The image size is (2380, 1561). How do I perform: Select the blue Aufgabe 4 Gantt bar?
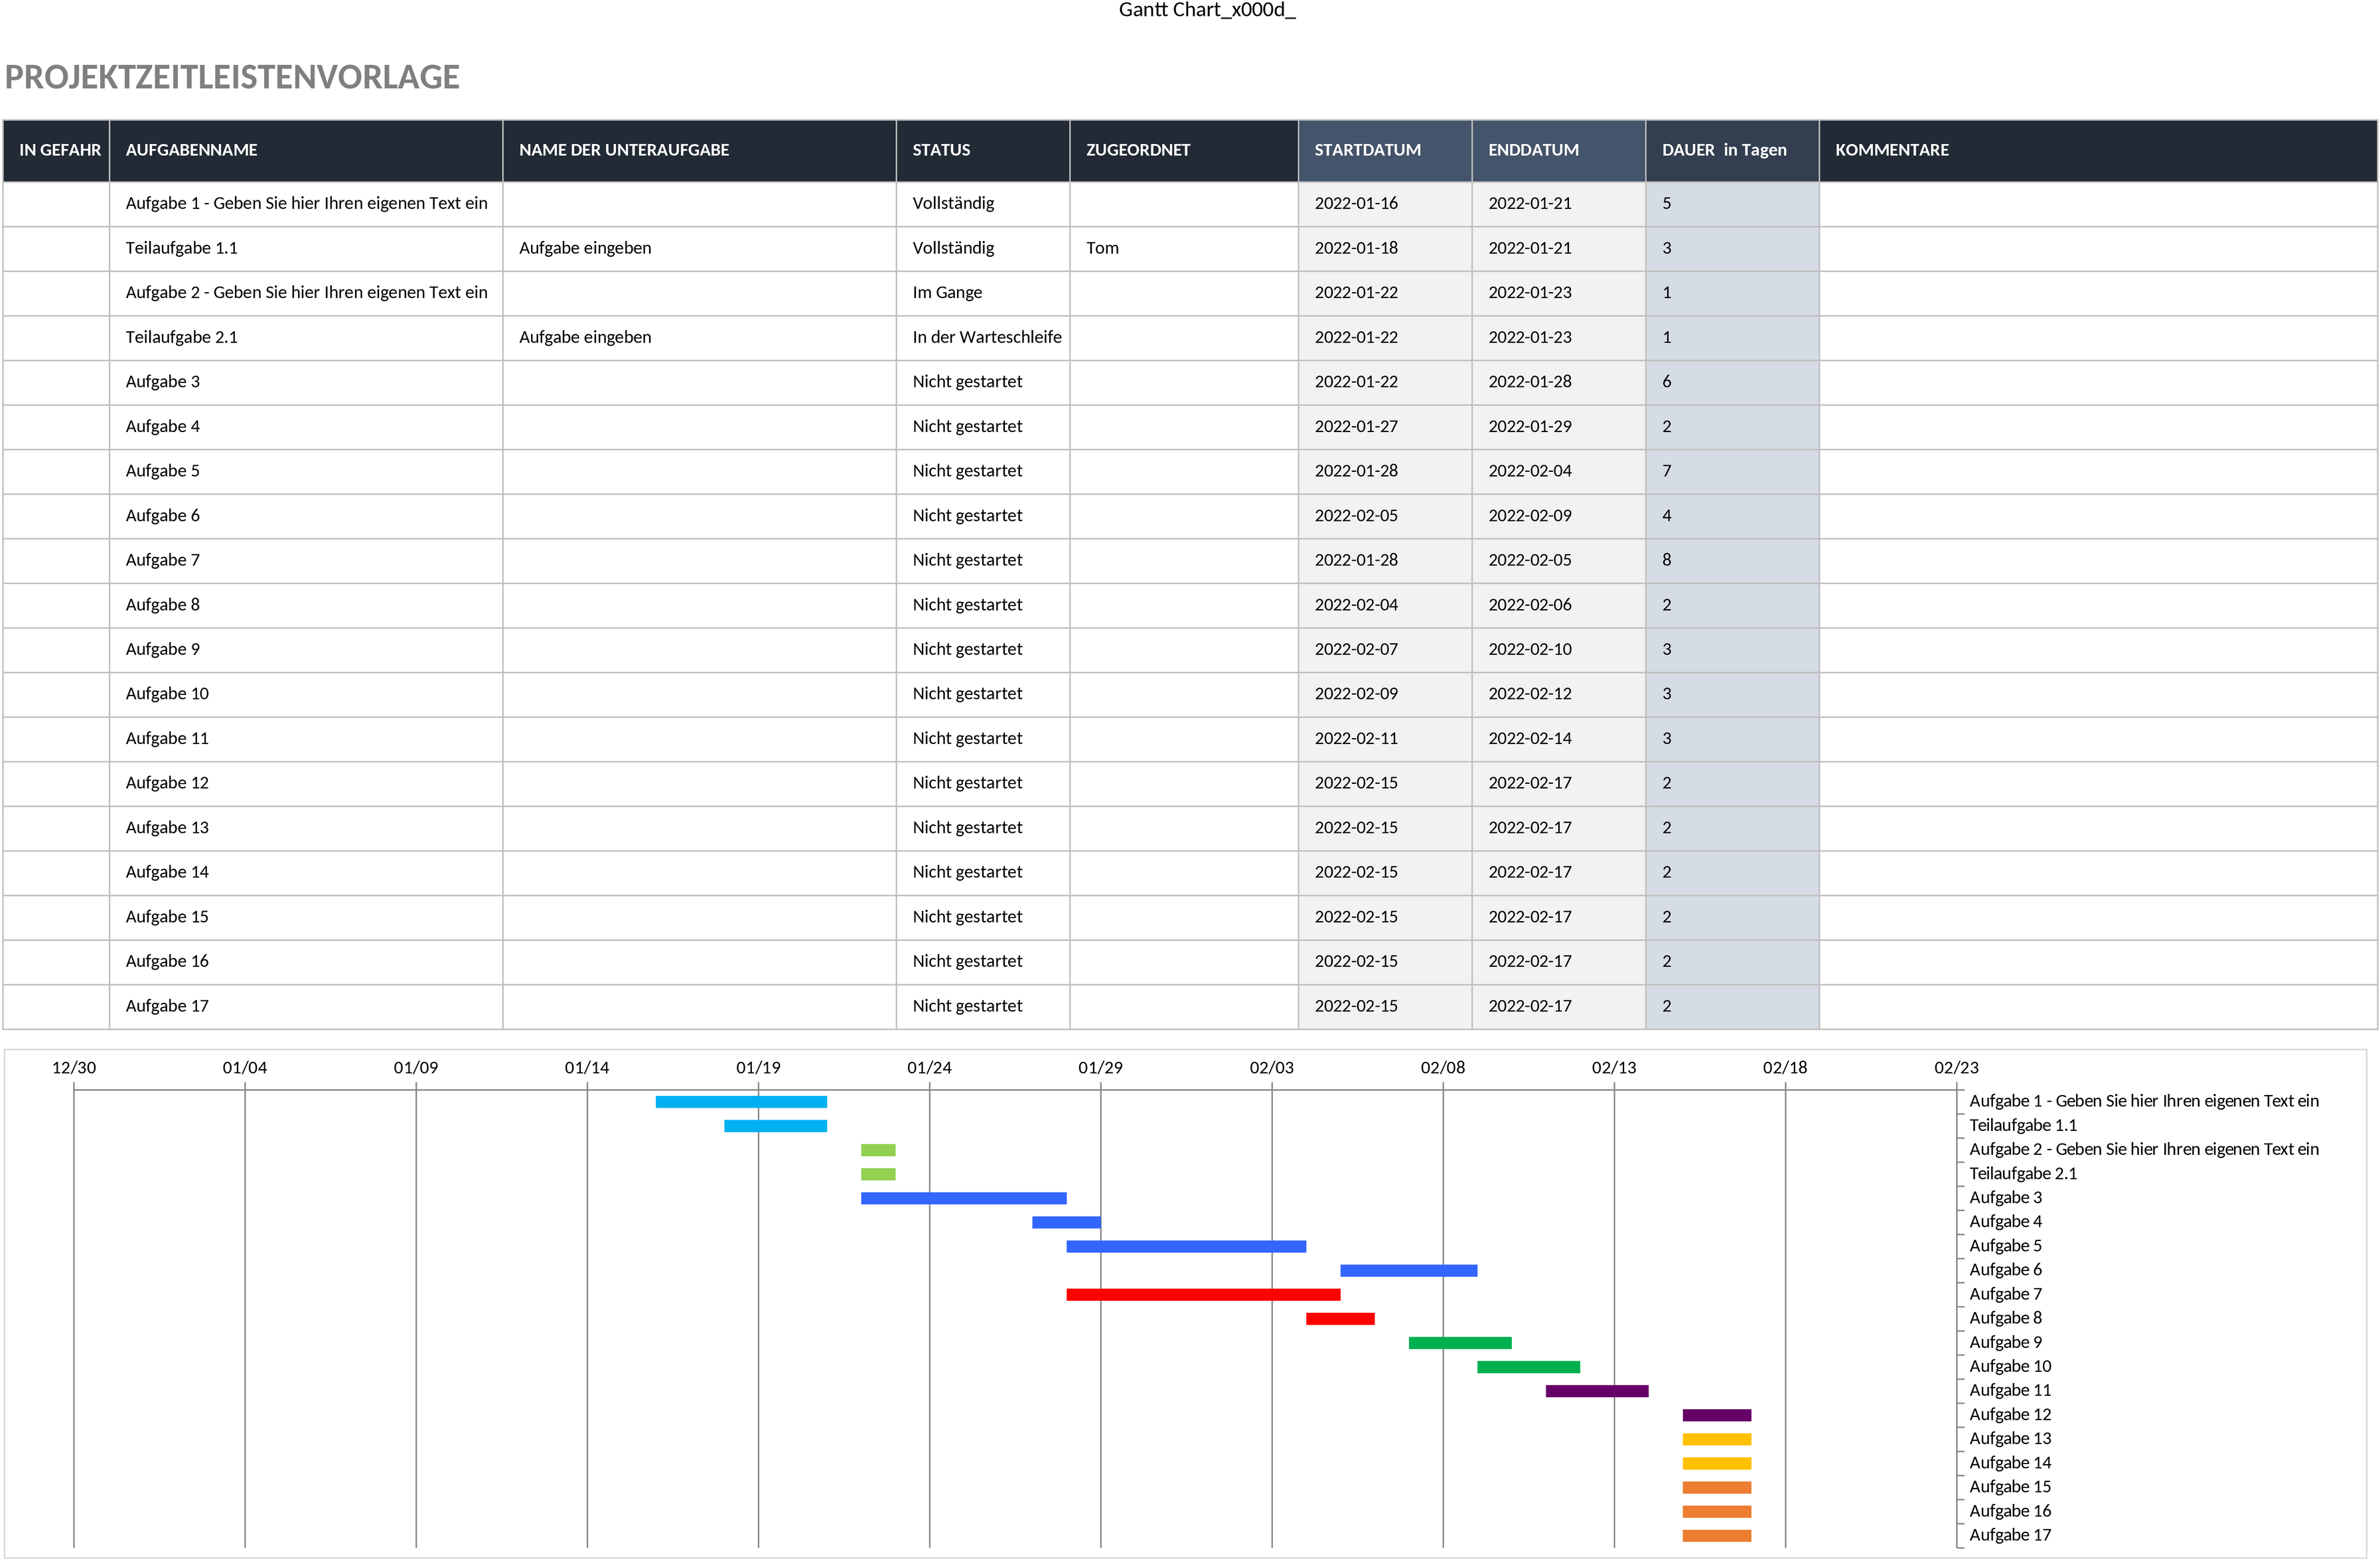coord(1066,1222)
